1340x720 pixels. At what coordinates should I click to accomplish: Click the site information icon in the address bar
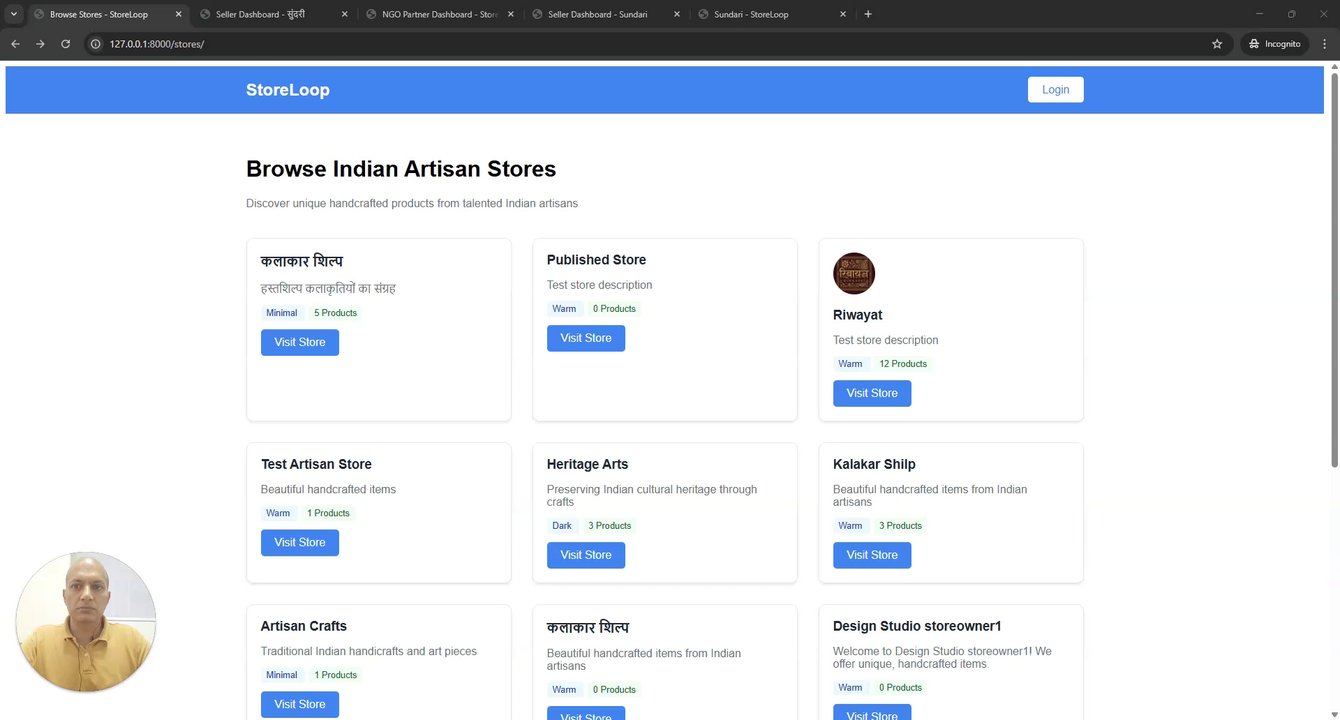click(x=96, y=44)
